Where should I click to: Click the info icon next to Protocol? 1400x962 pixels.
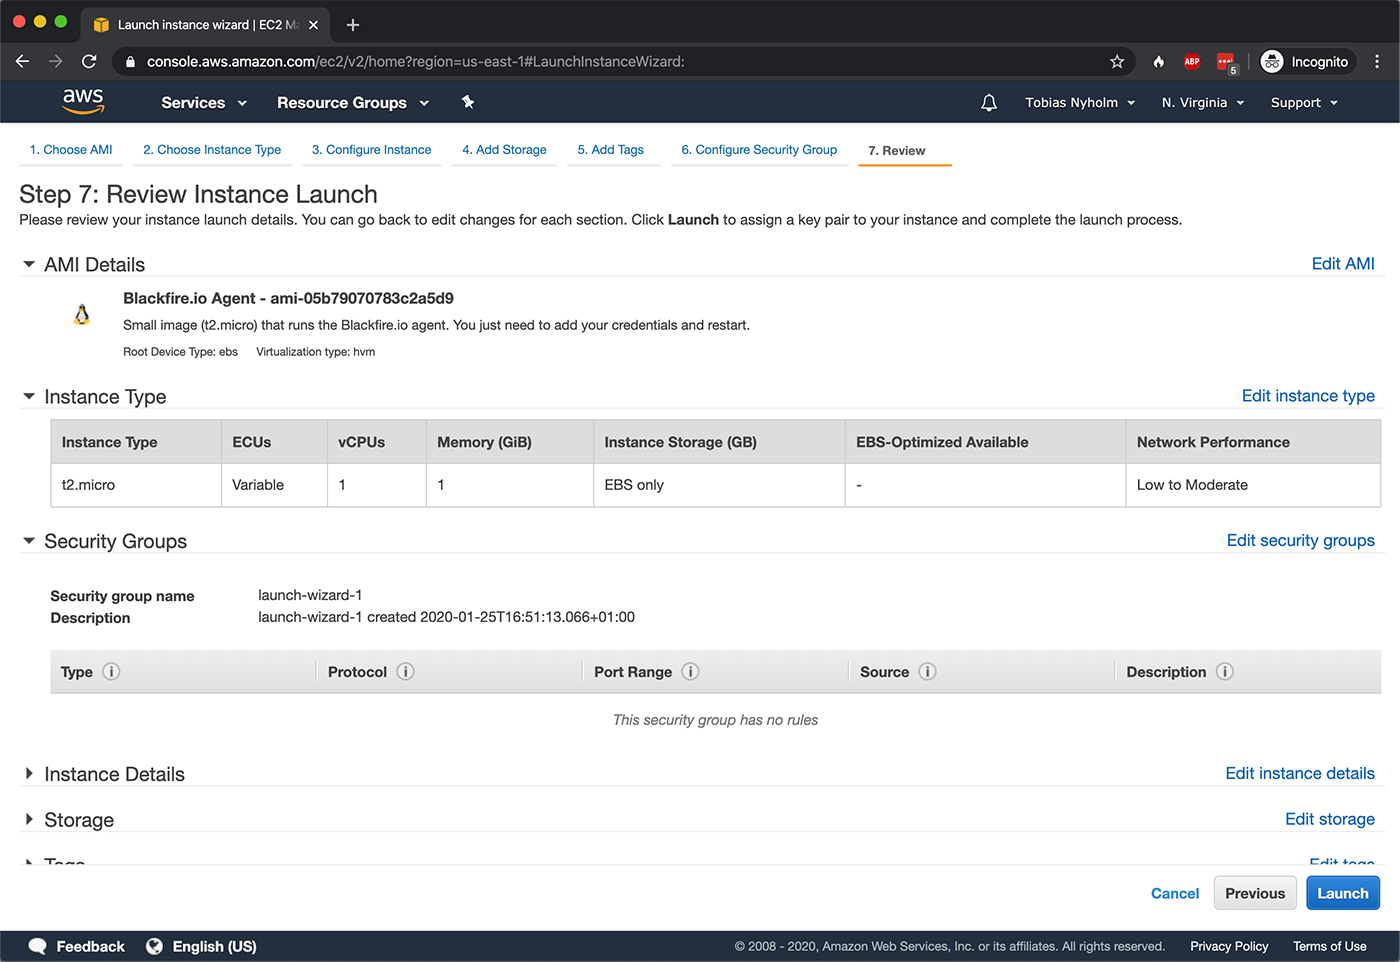(405, 671)
